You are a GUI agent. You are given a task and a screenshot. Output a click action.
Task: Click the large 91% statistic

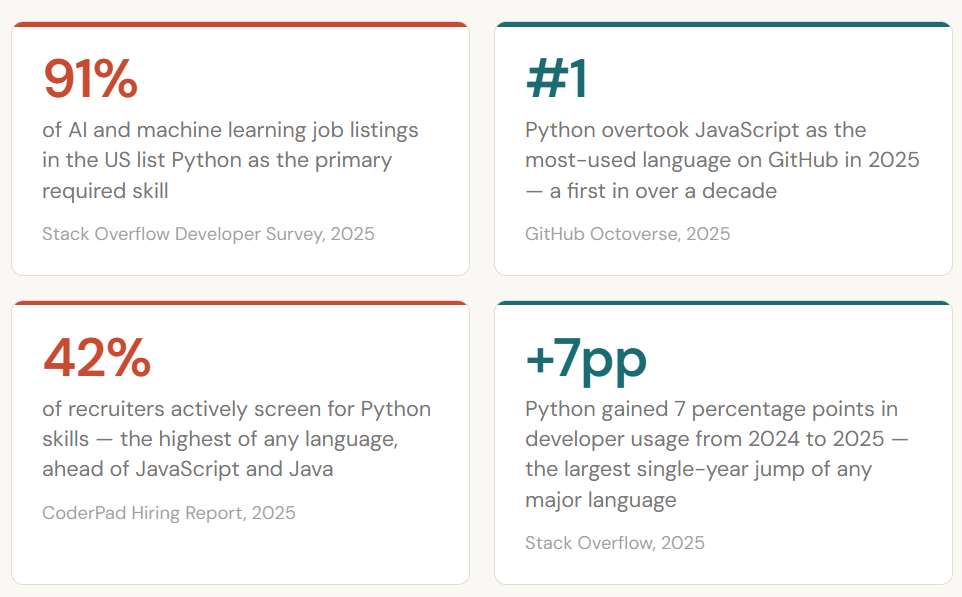(90, 80)
